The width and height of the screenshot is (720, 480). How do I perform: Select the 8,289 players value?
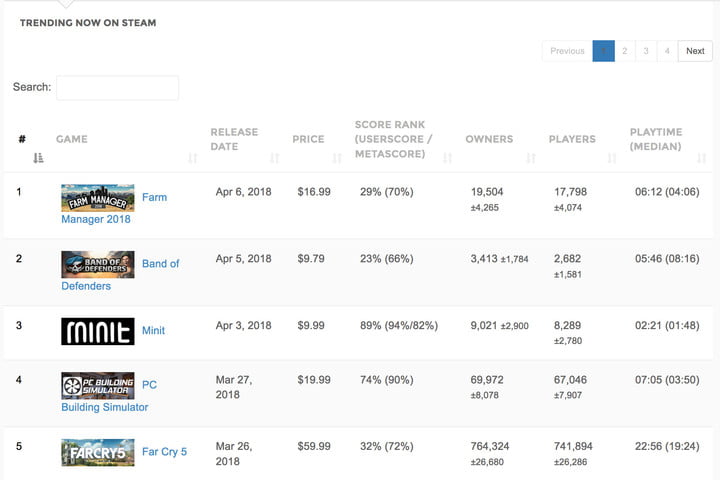point(568,326)
